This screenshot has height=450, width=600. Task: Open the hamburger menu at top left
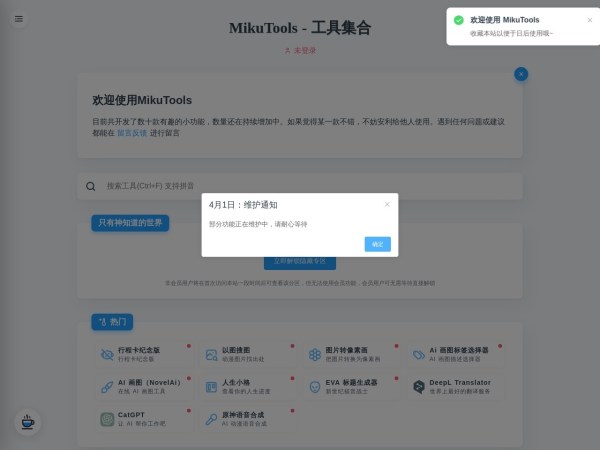(18, 18)
